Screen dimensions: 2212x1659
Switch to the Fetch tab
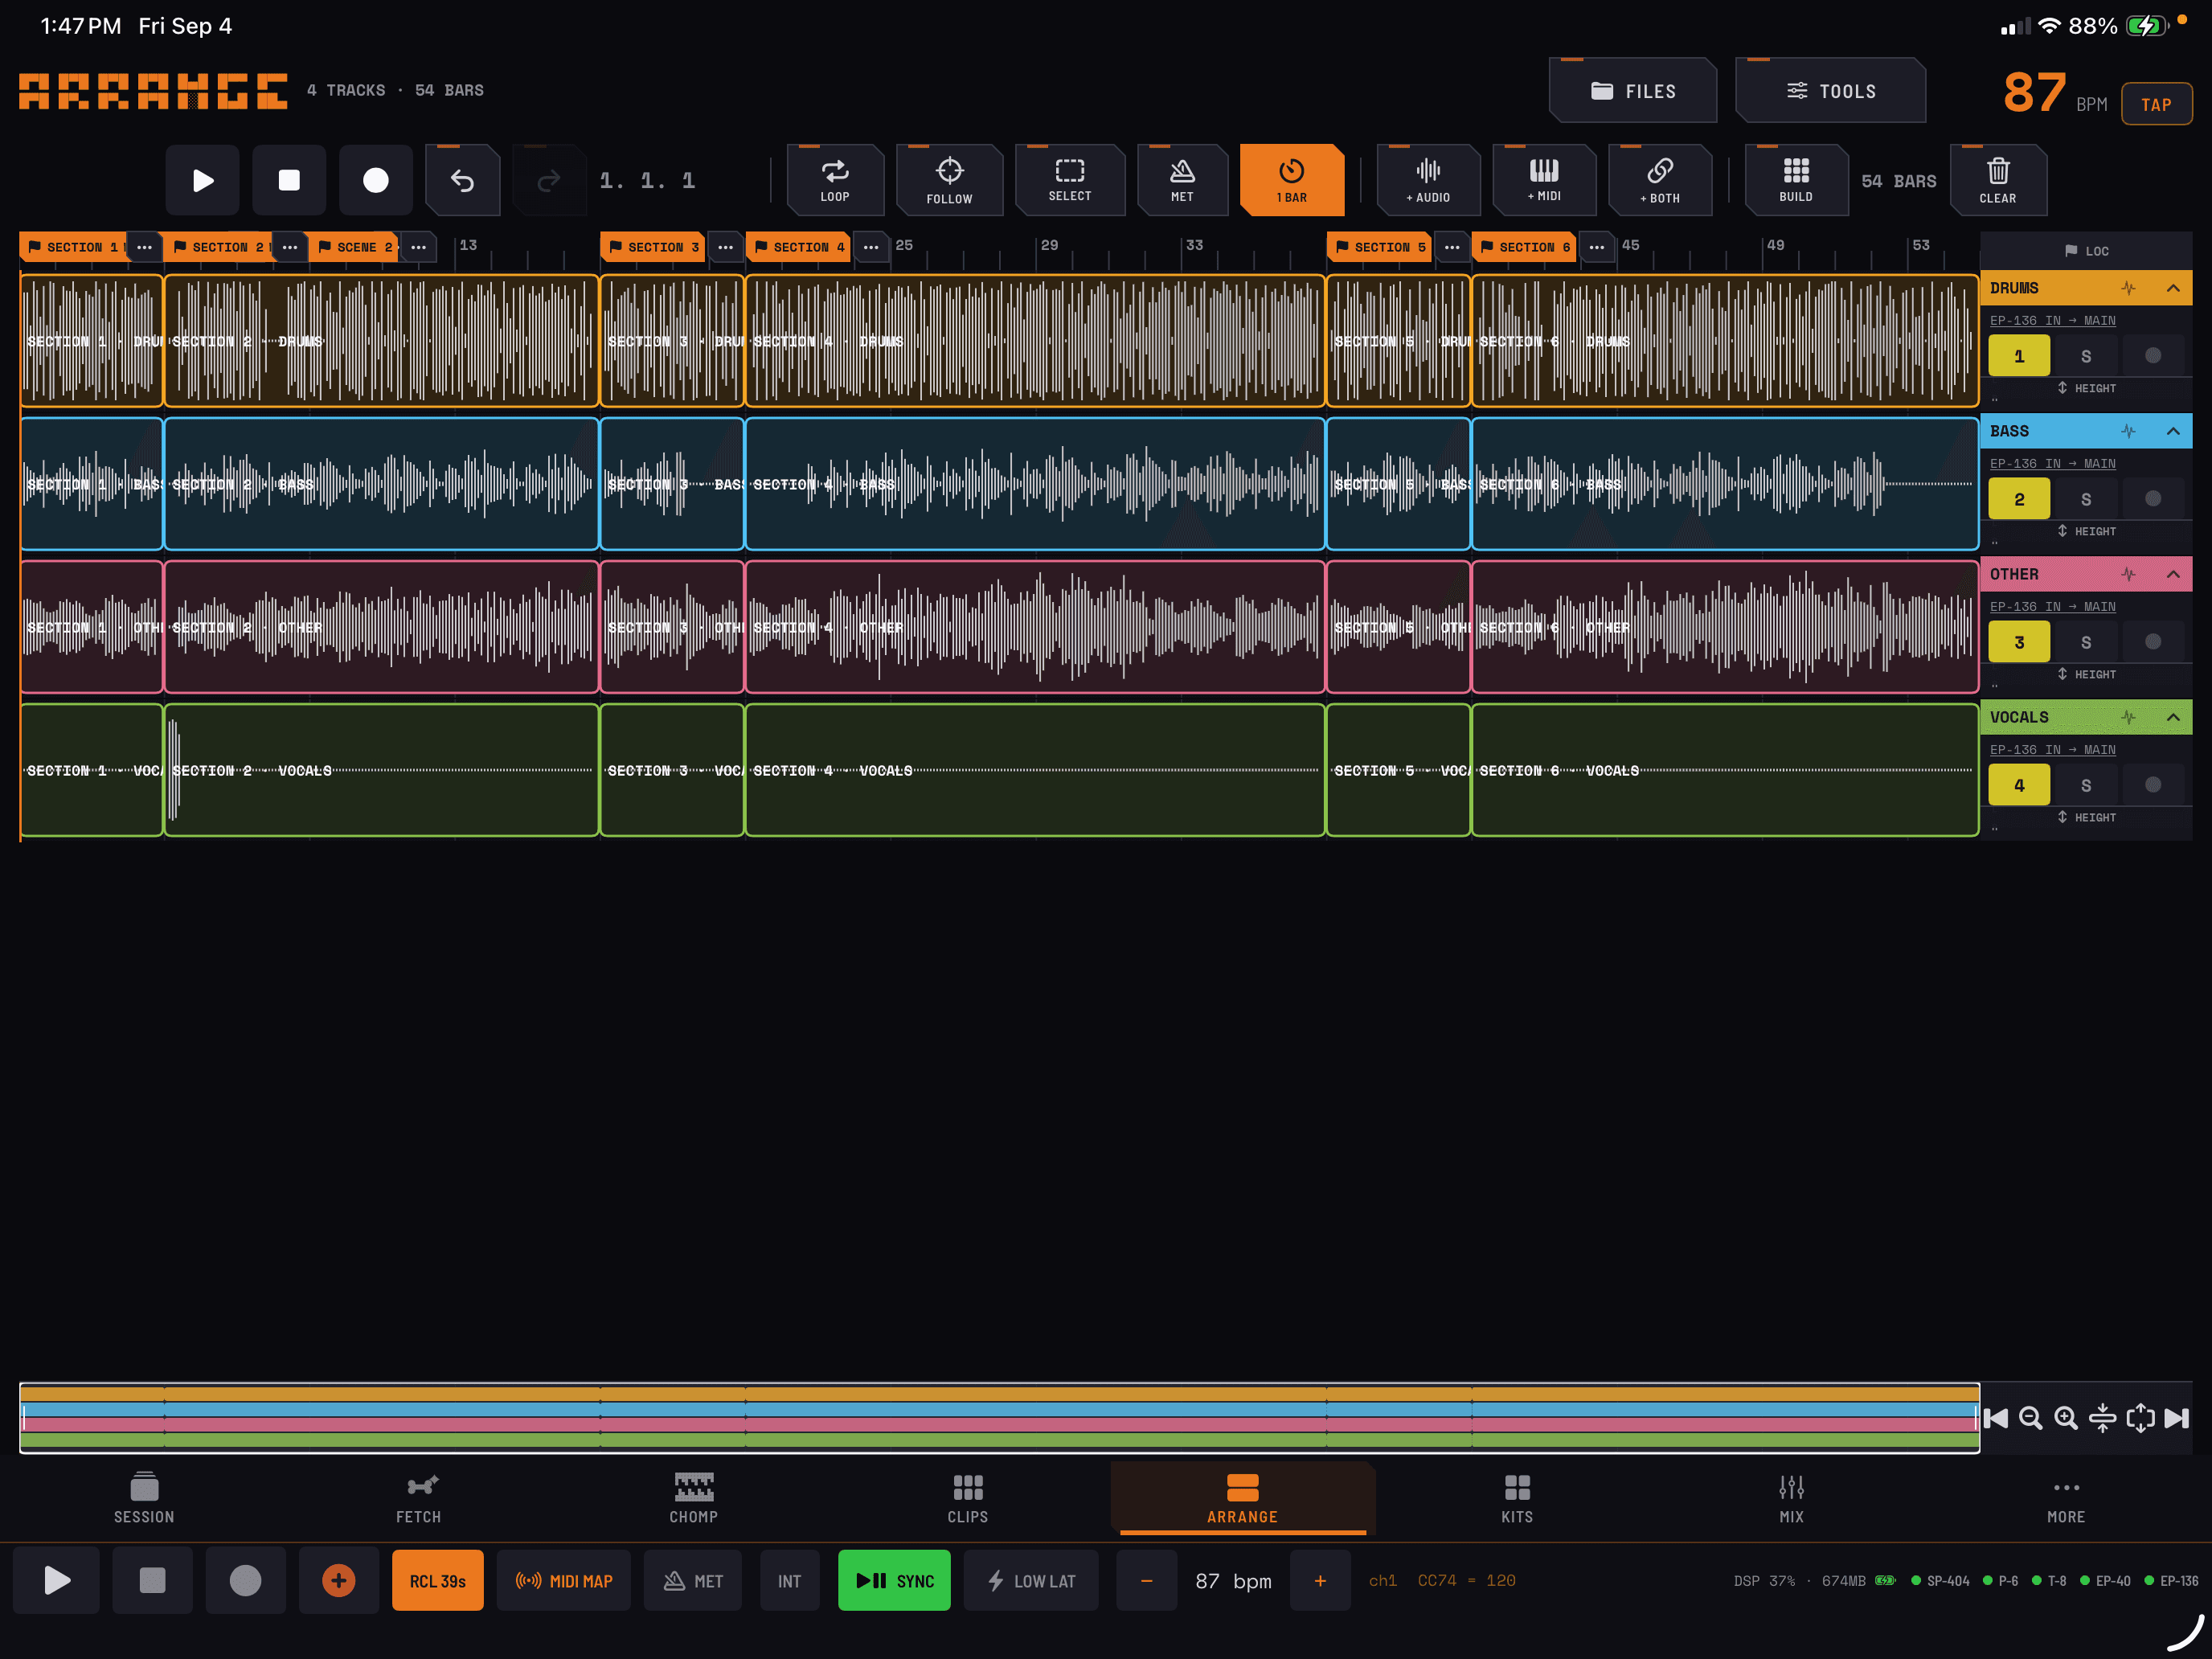(x=418, y=1498)
